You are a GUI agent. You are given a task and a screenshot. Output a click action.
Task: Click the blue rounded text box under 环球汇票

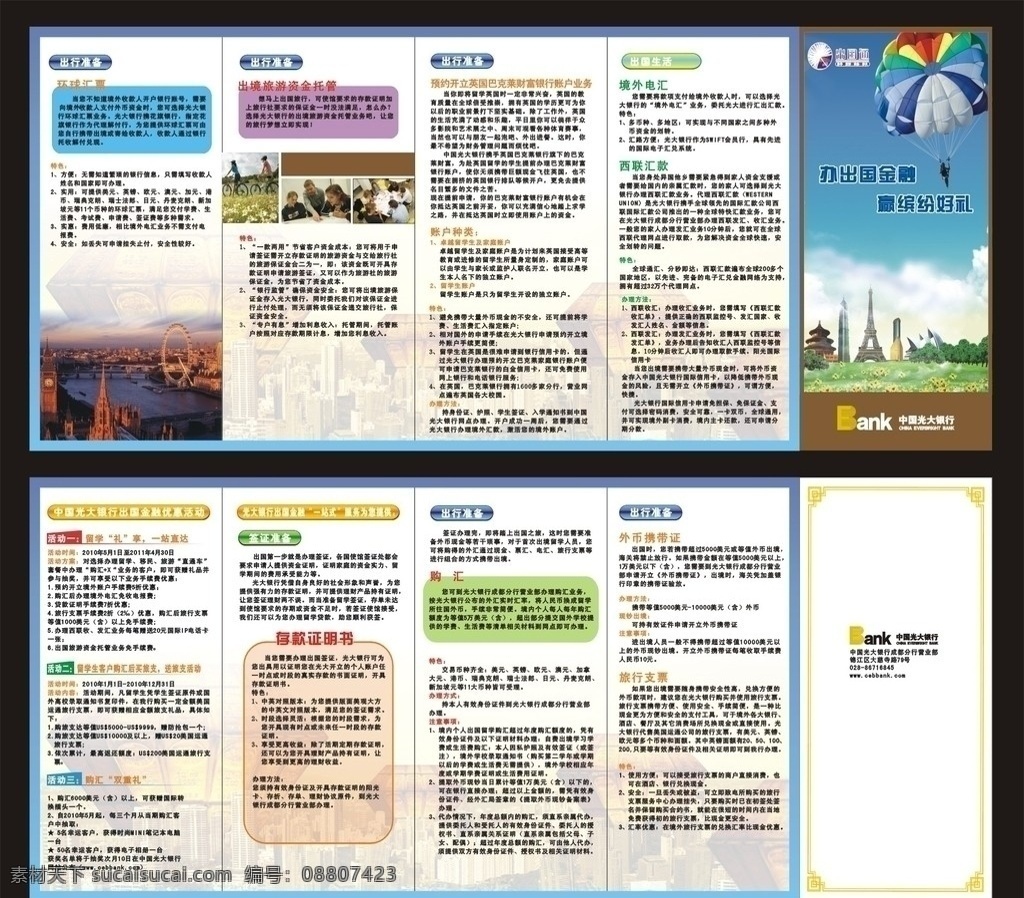click(132, 120)
